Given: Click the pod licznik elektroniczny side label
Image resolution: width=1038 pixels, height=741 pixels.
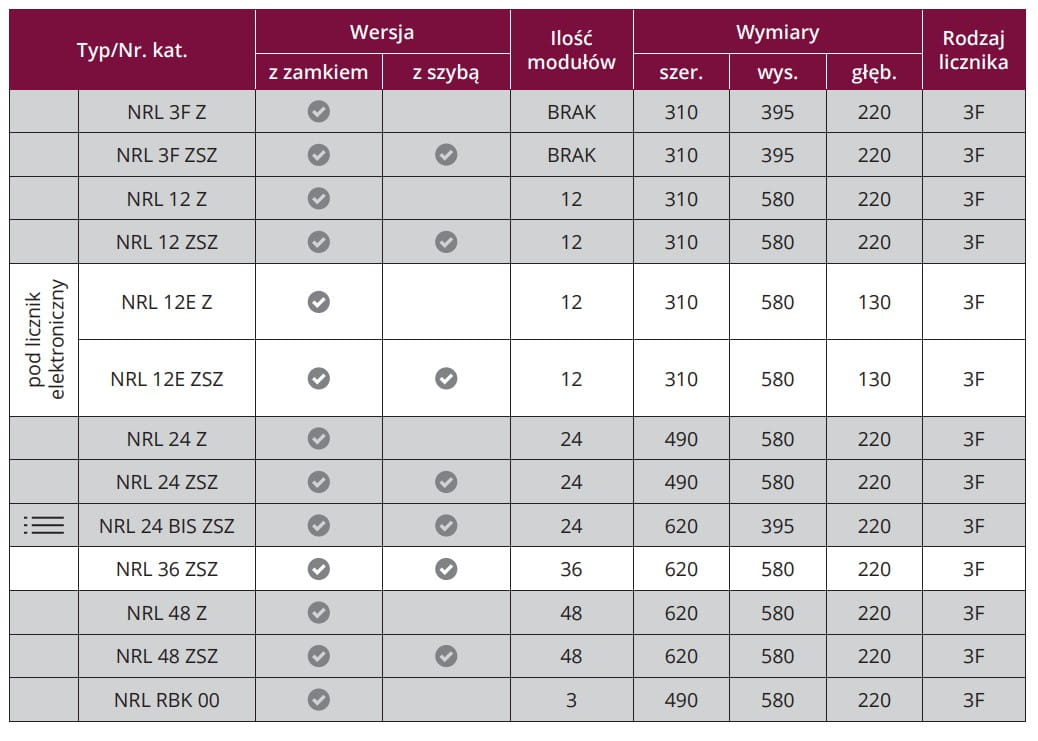Looking at the screenshot, I should pos(45,340).
